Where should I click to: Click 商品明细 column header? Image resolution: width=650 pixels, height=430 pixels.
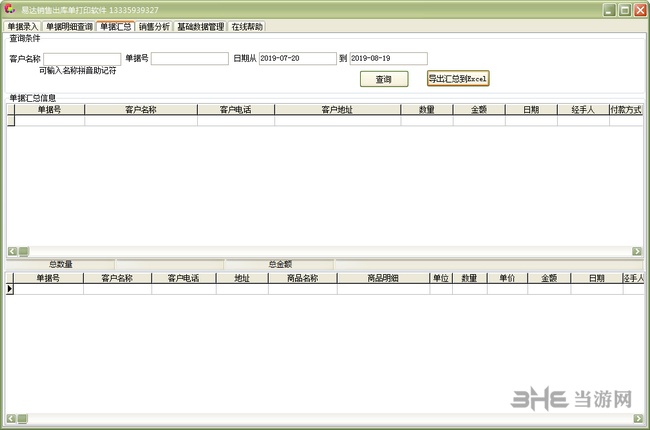click(x=383, y=278)
